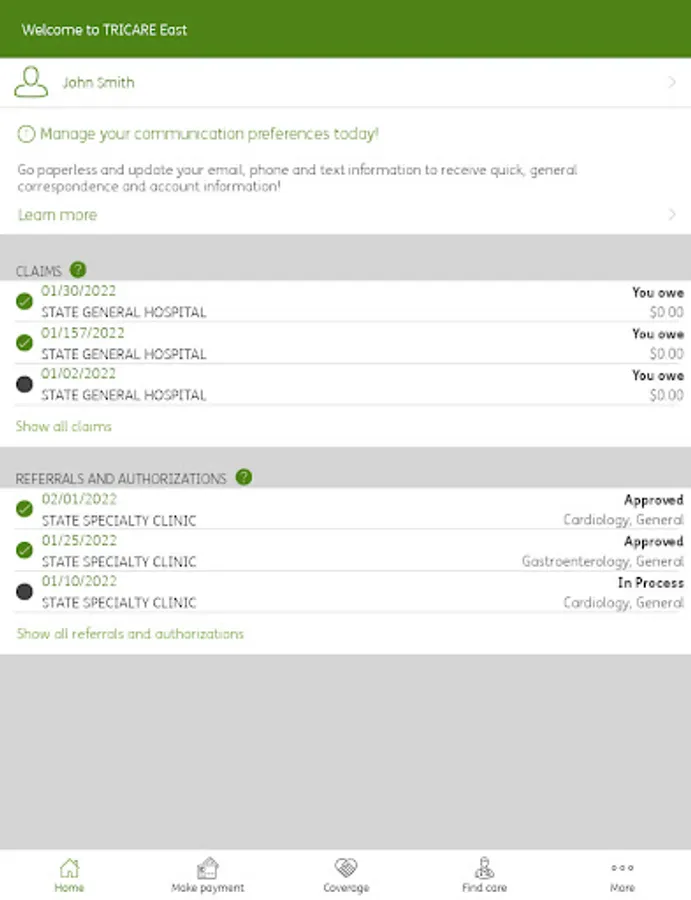This screenshot has height=900, width=691.
Task: Select green check on 01/30/2022 claim
Action: (25, 301)
